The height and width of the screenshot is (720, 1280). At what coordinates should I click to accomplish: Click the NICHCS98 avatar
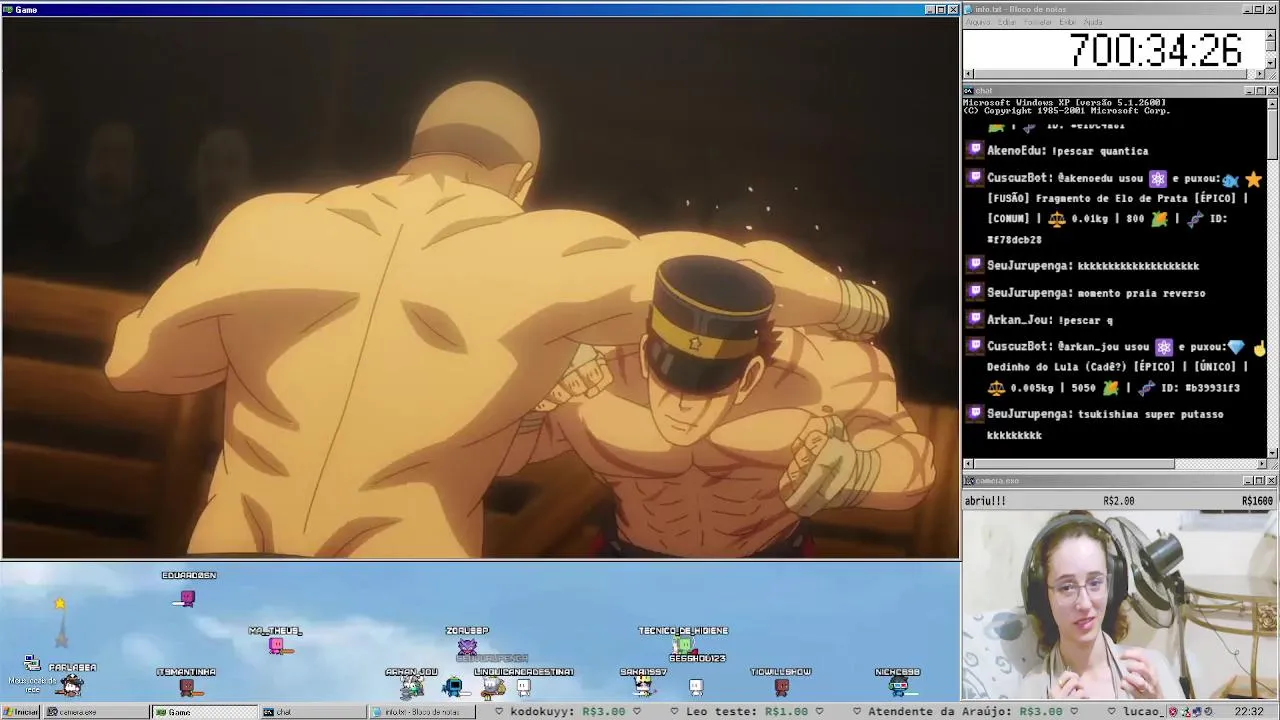click(898, 686)
